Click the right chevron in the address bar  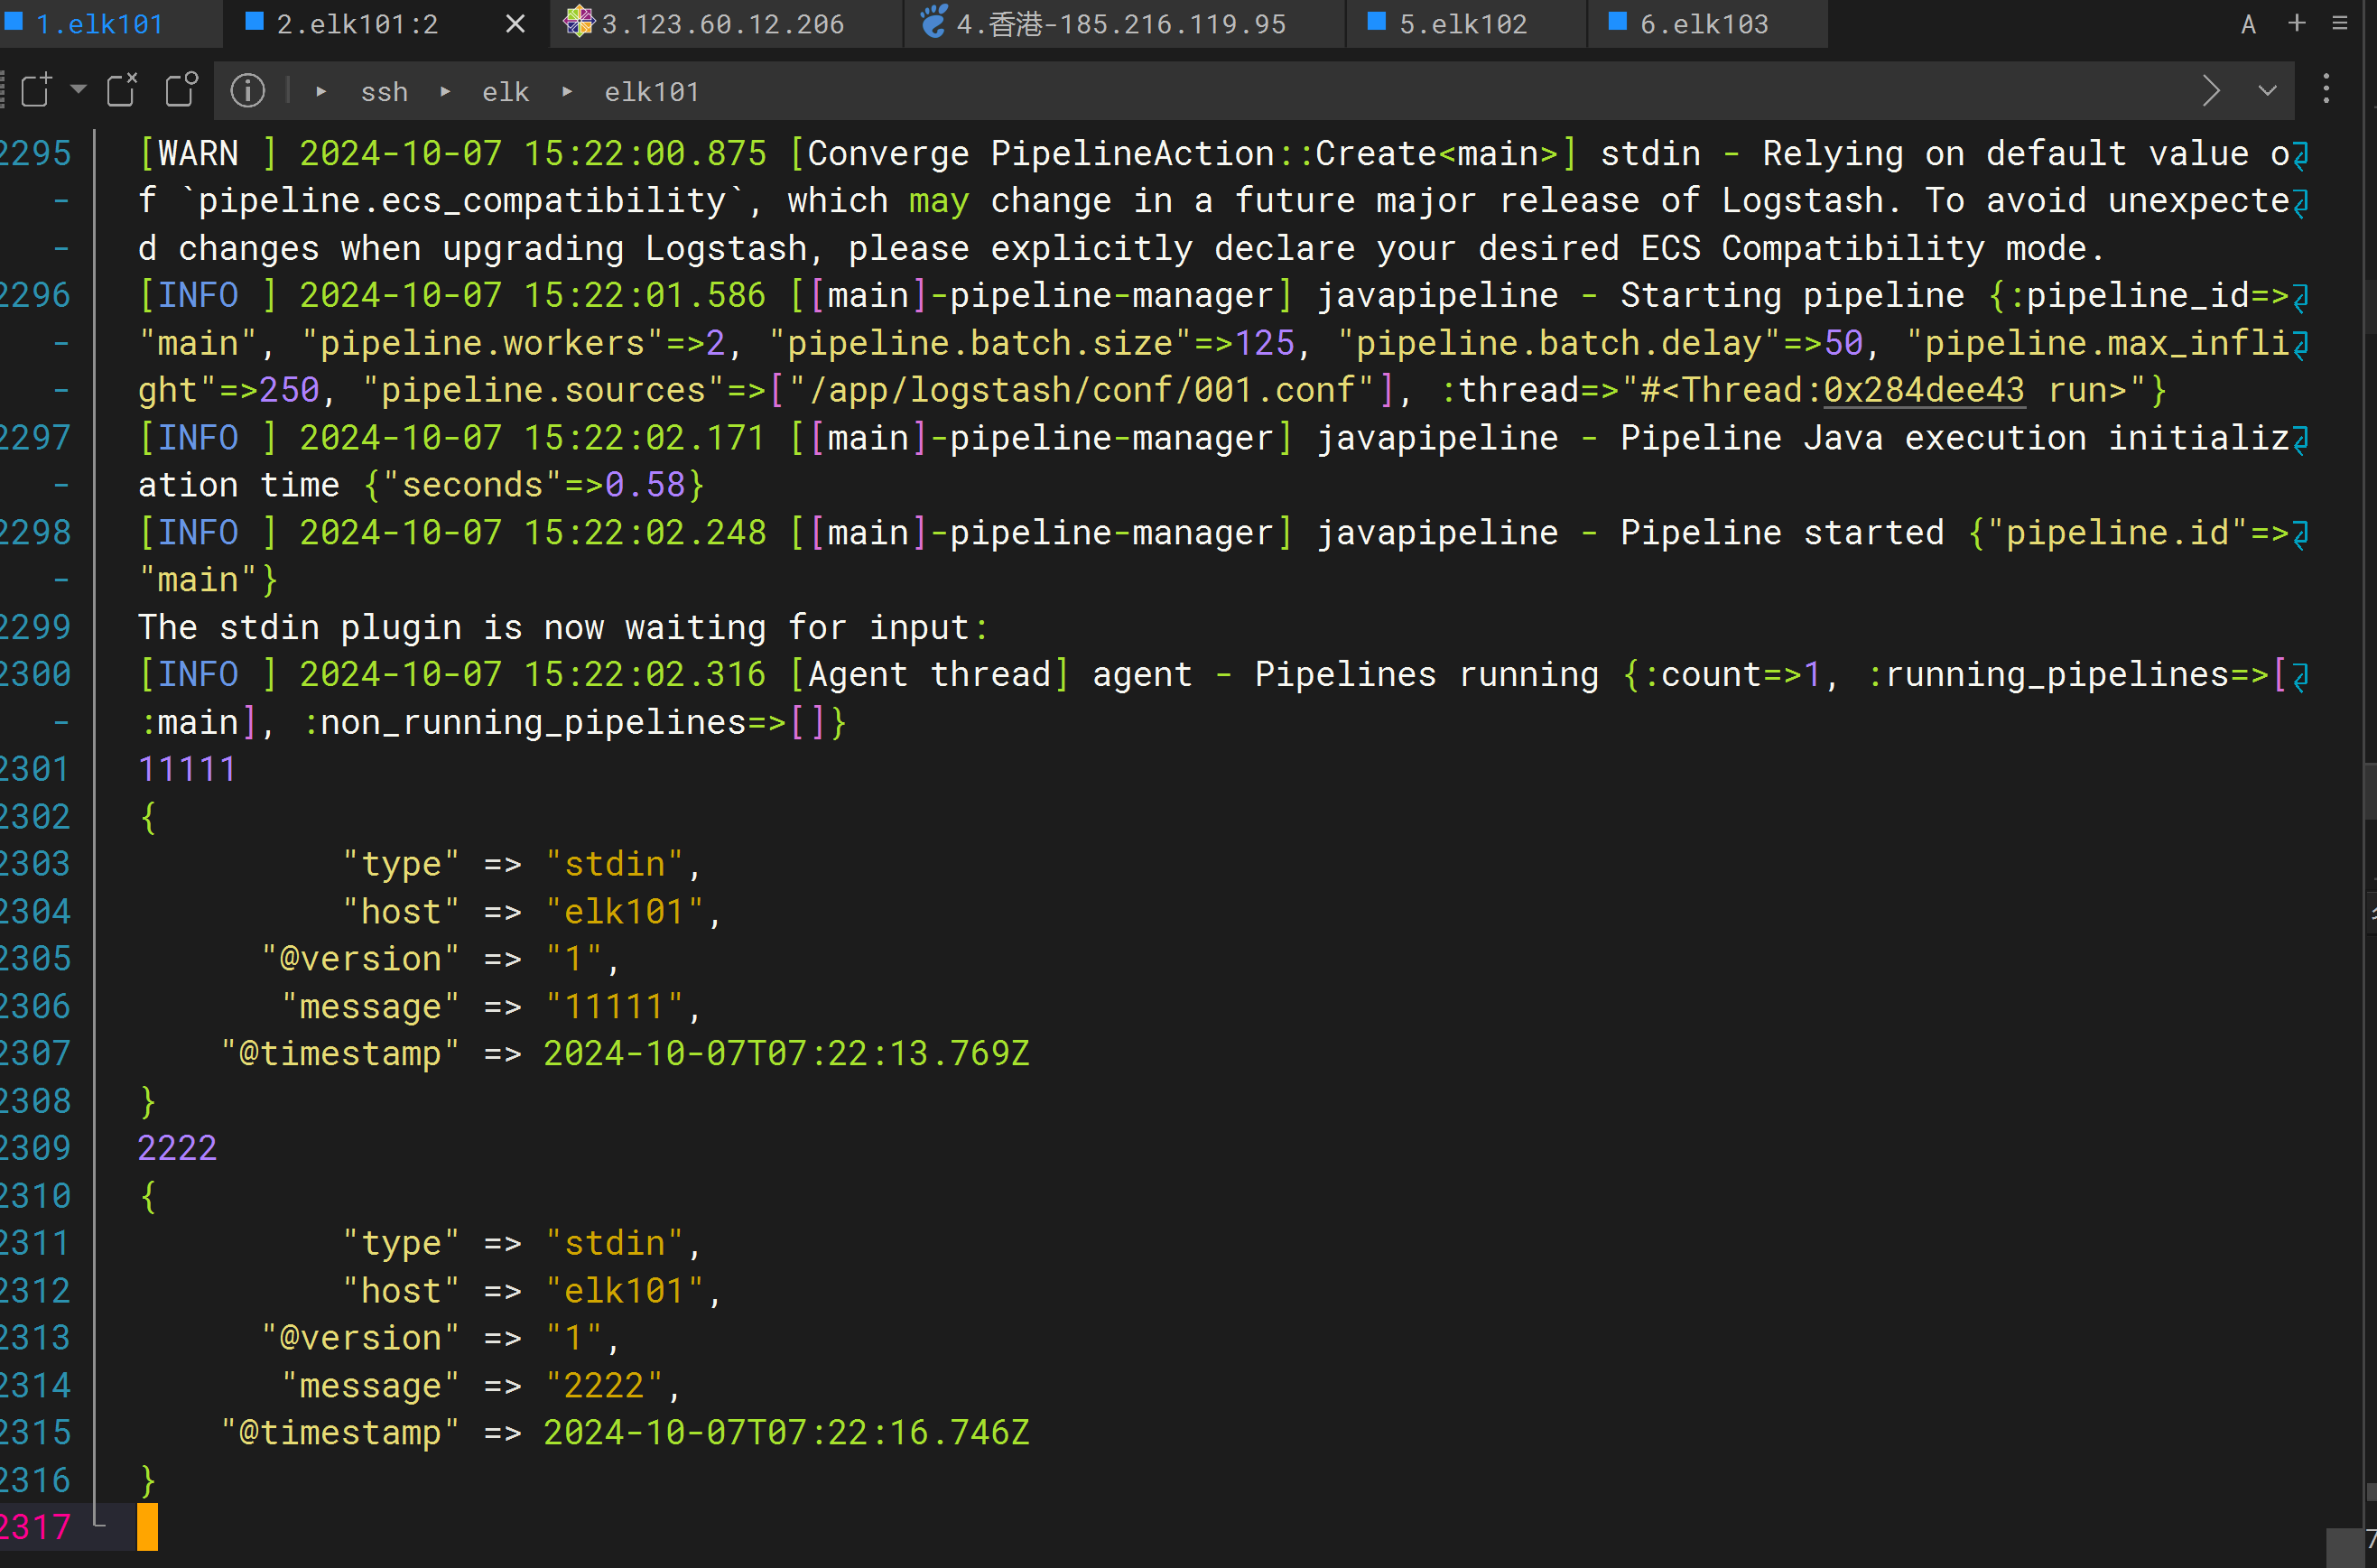(x=2211, y=91)
